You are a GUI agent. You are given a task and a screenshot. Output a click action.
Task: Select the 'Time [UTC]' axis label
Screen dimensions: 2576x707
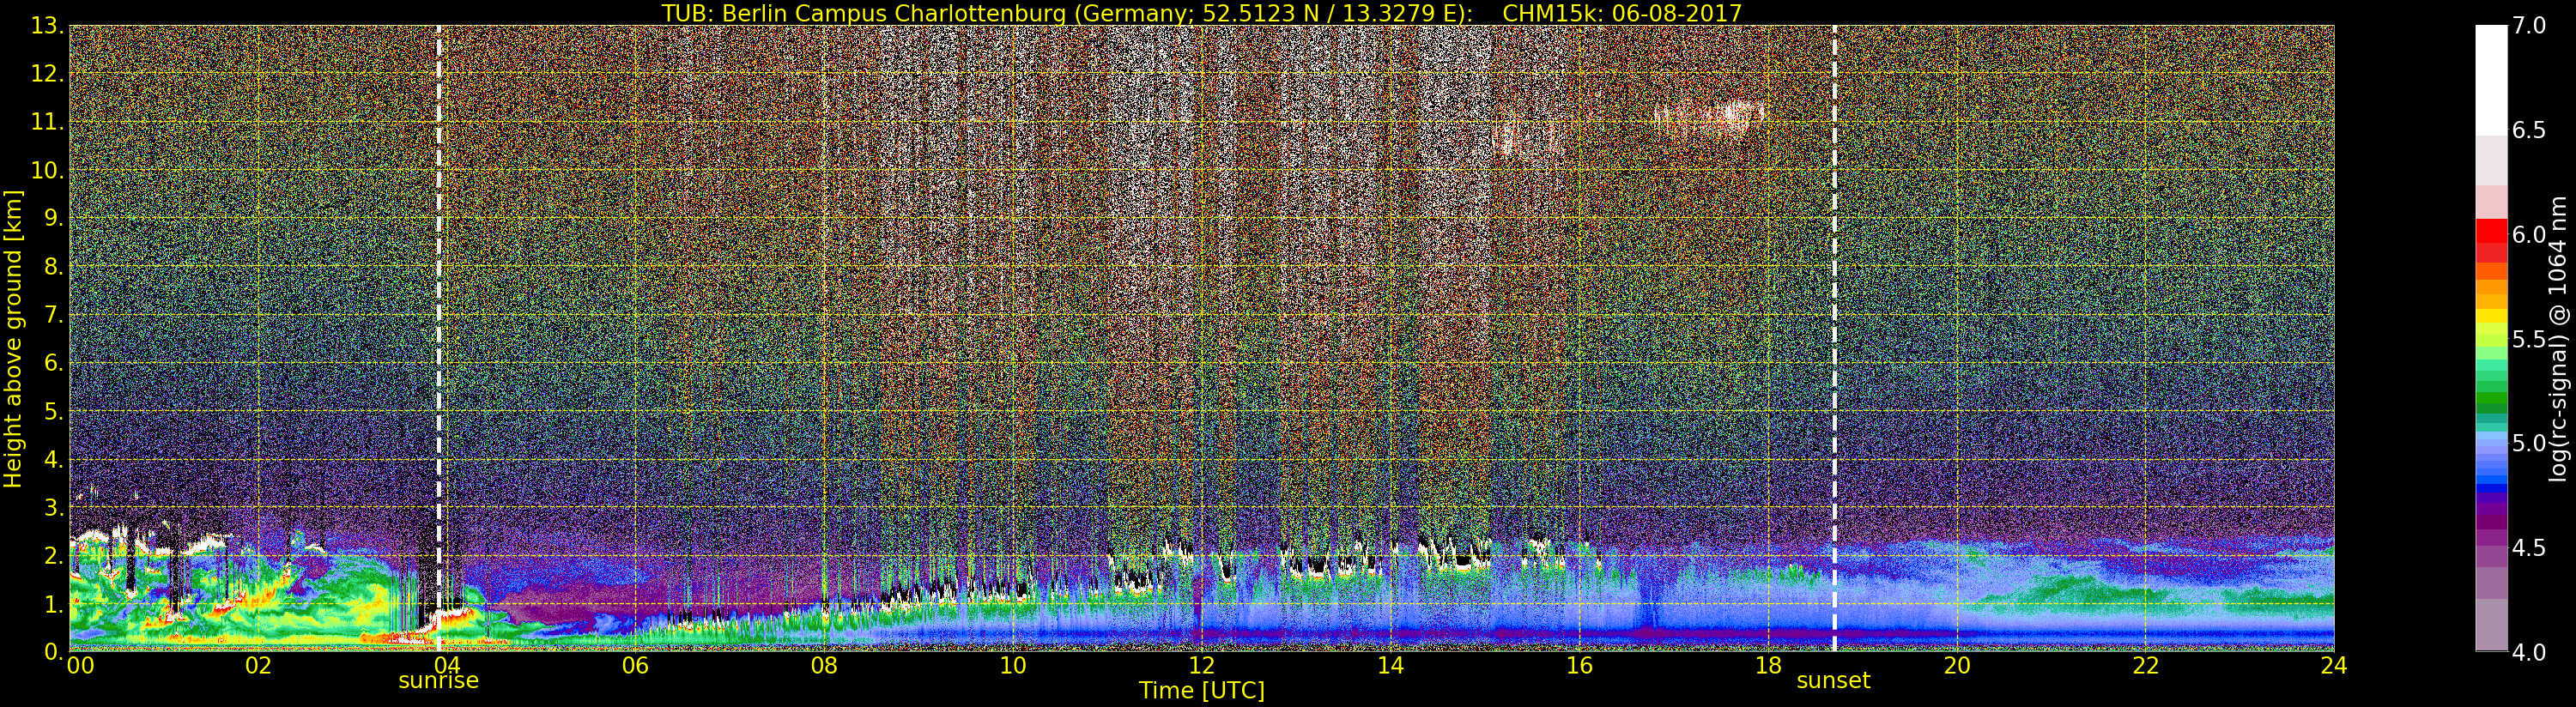[1202, 691]
